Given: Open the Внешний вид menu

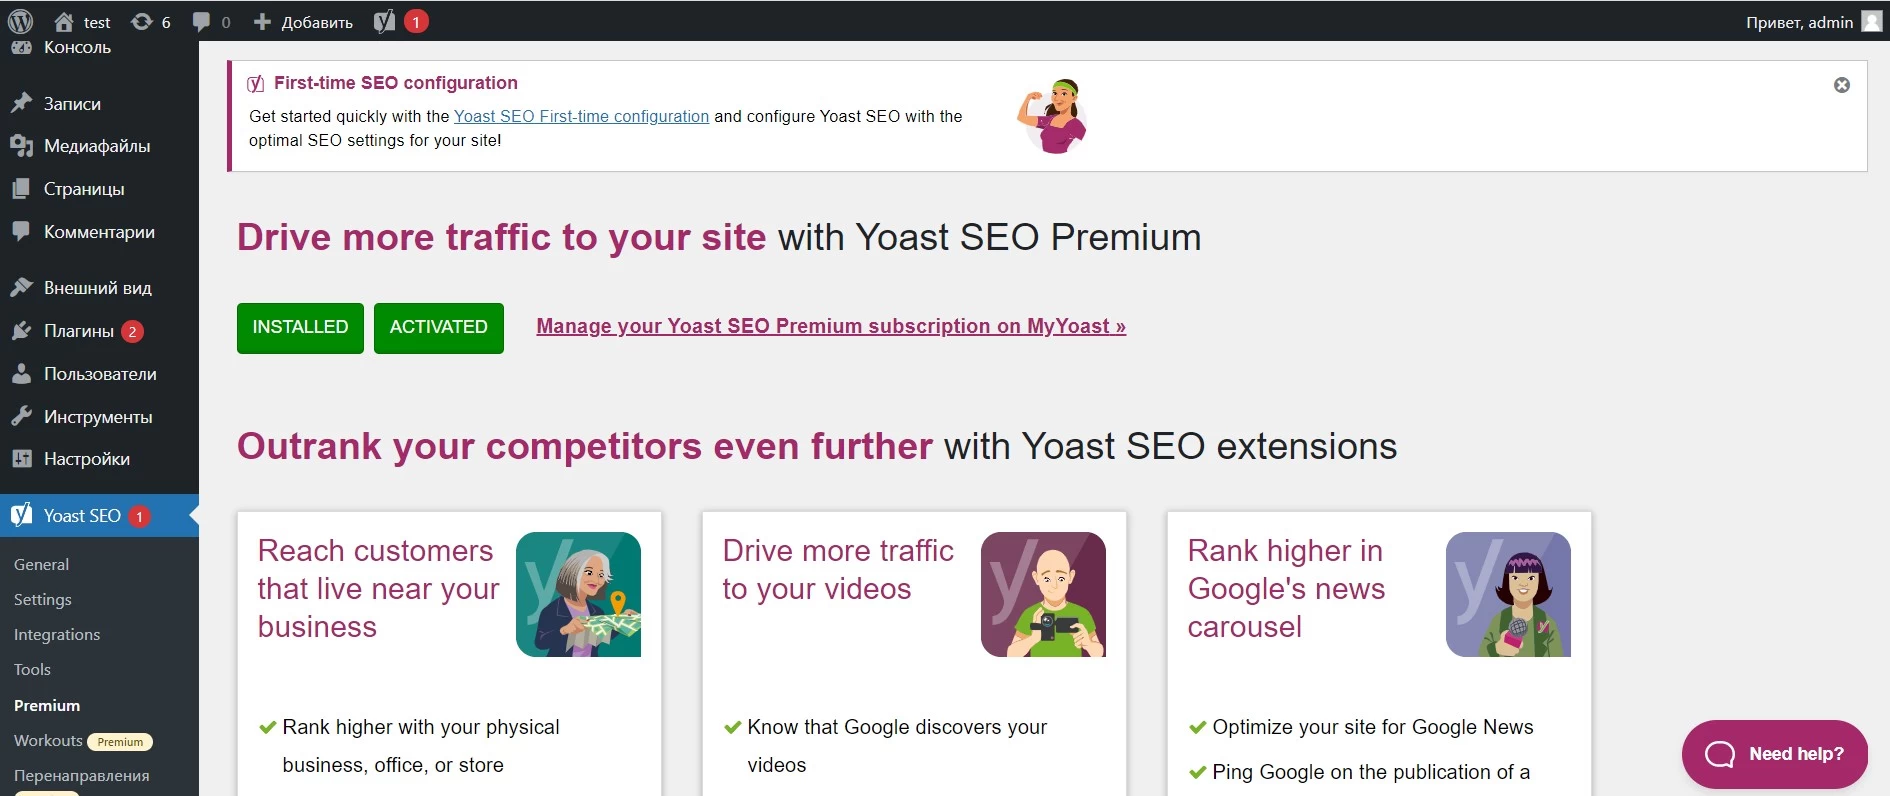Looking at the screenshot, I should (x=99, y=288).
